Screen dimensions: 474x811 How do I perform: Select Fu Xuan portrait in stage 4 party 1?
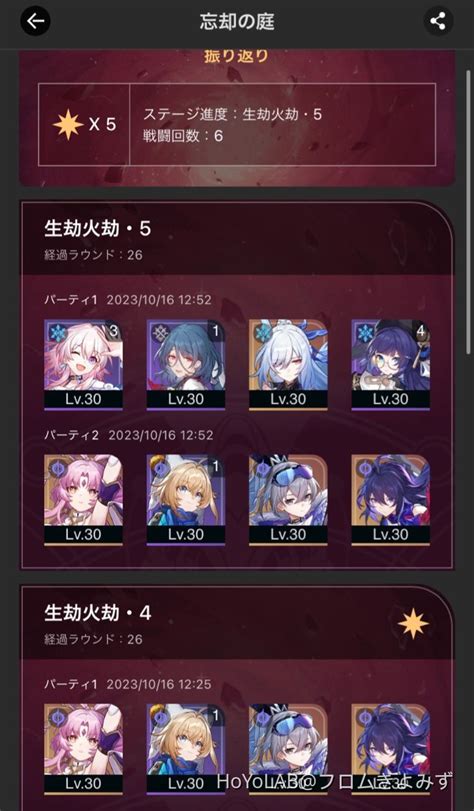click(83, 749)
